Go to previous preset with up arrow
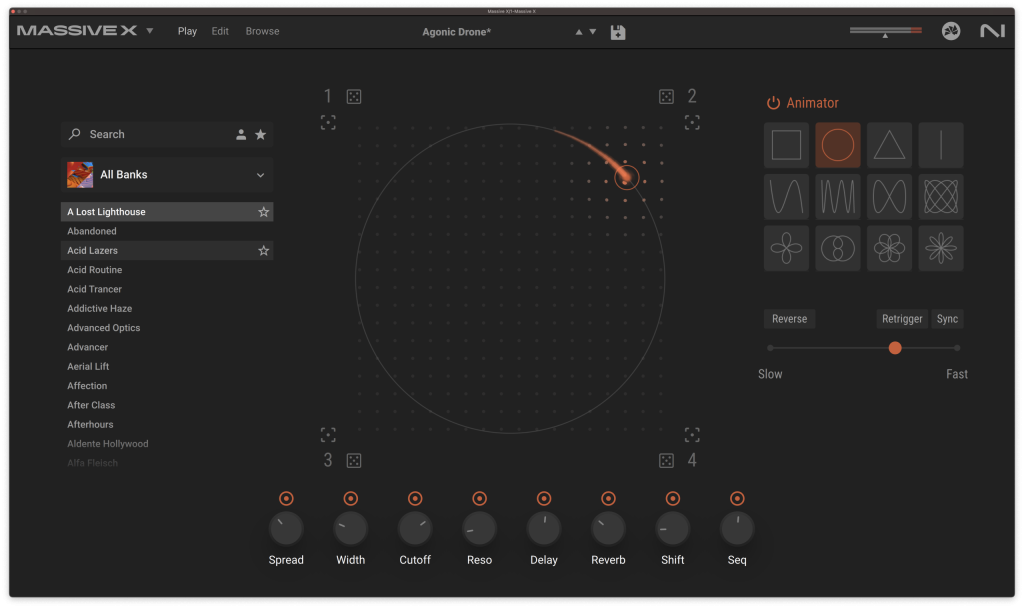1024x608 pixels. pyautogui.click(x=579, y=31)
